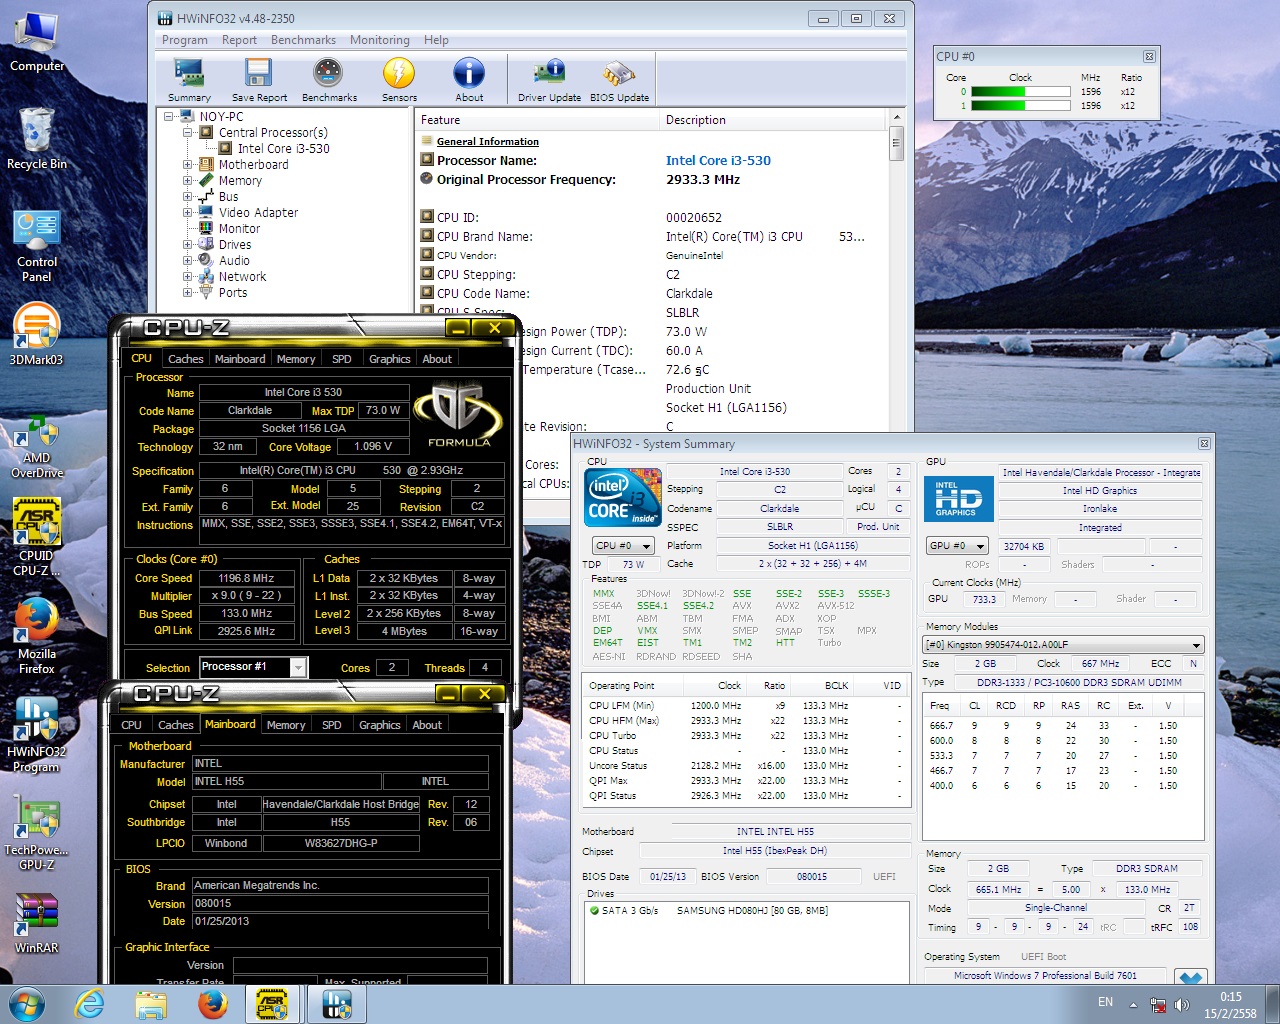Screen dimensions: 1280x1024
Task: Switch to the SPD tab in lower CPU-Z
Action: click(x=331, y=725)
